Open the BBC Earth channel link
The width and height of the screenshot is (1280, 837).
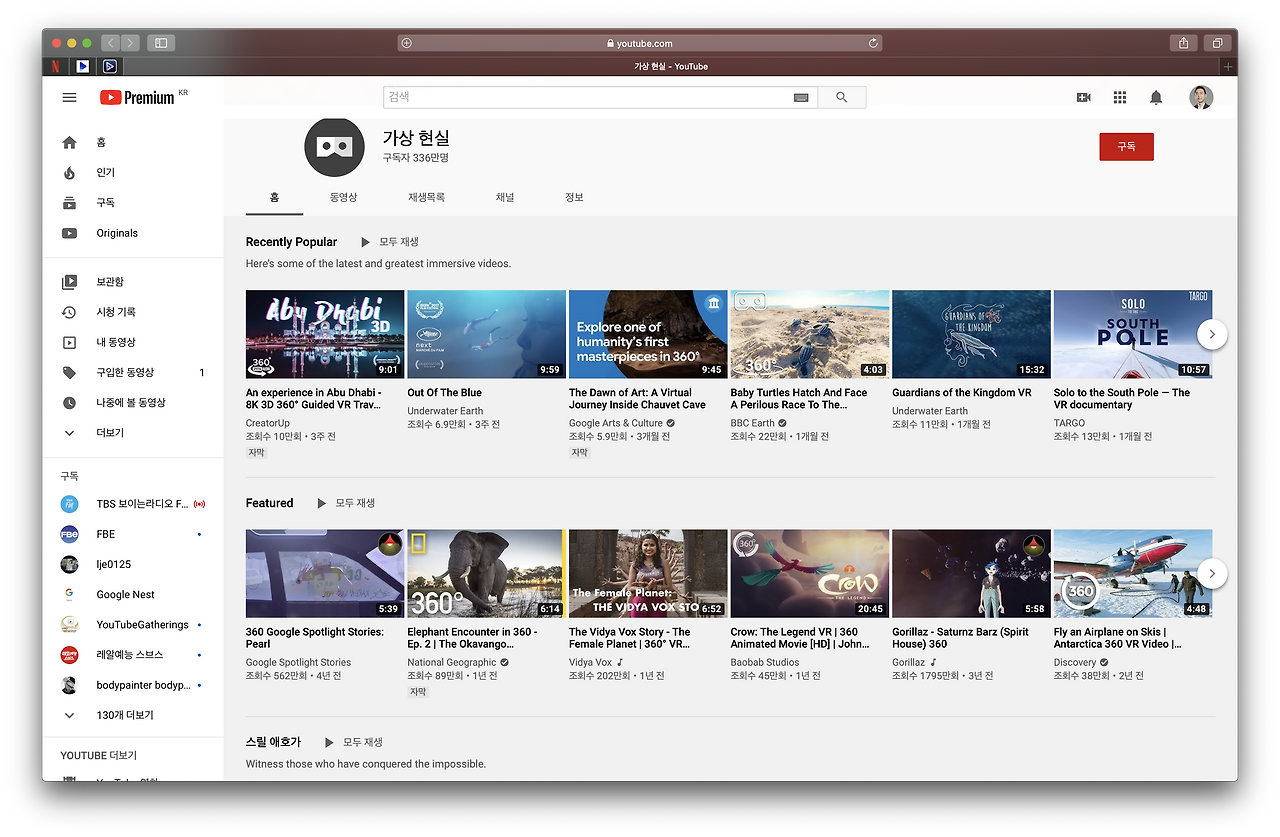point(753,423)
